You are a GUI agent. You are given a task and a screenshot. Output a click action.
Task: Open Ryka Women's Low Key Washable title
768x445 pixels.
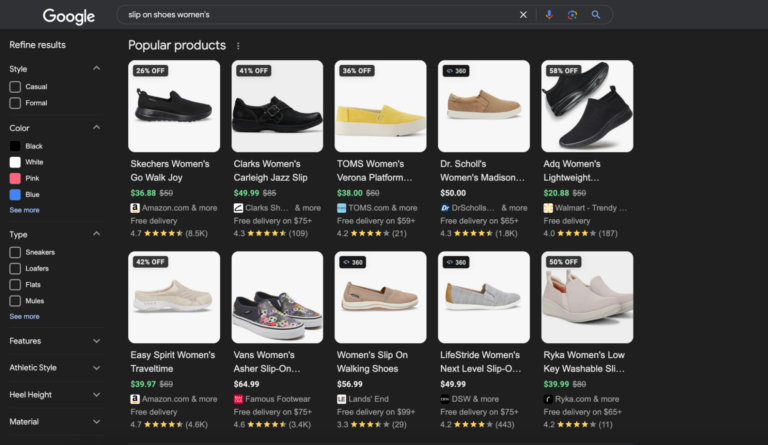(x=584, y=361)
